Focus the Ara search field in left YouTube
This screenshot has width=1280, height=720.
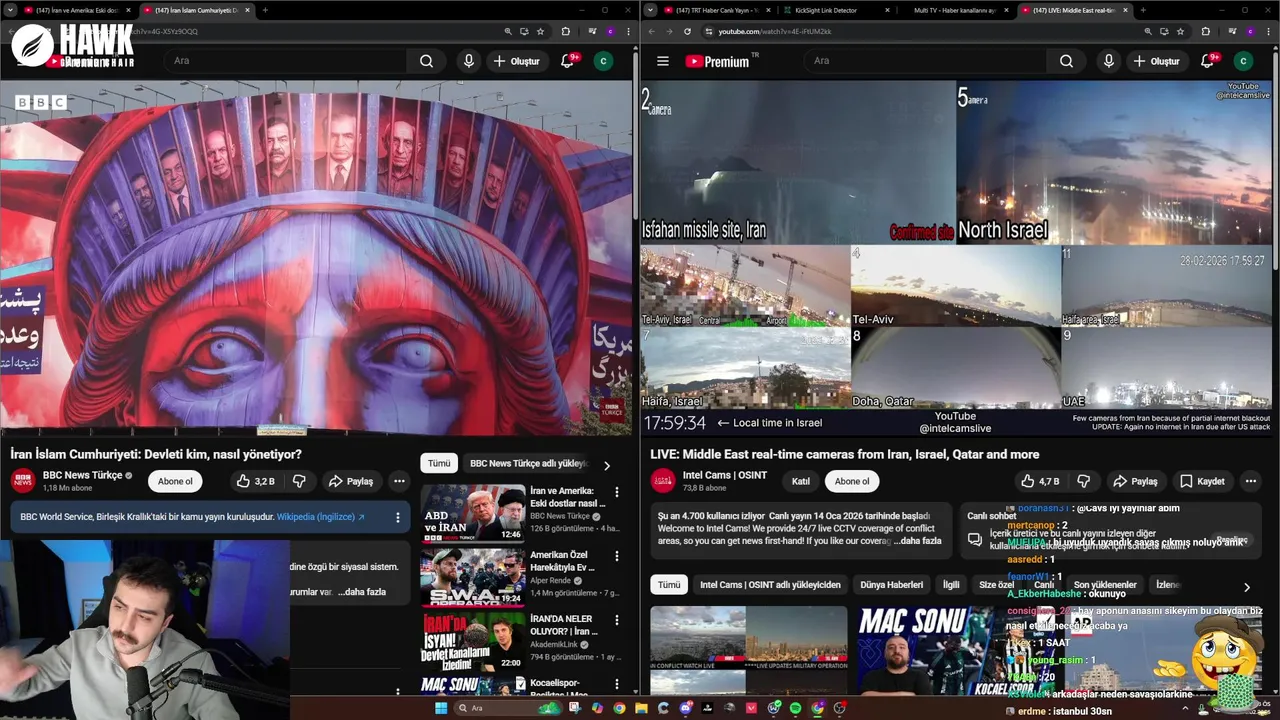point(286,61)
